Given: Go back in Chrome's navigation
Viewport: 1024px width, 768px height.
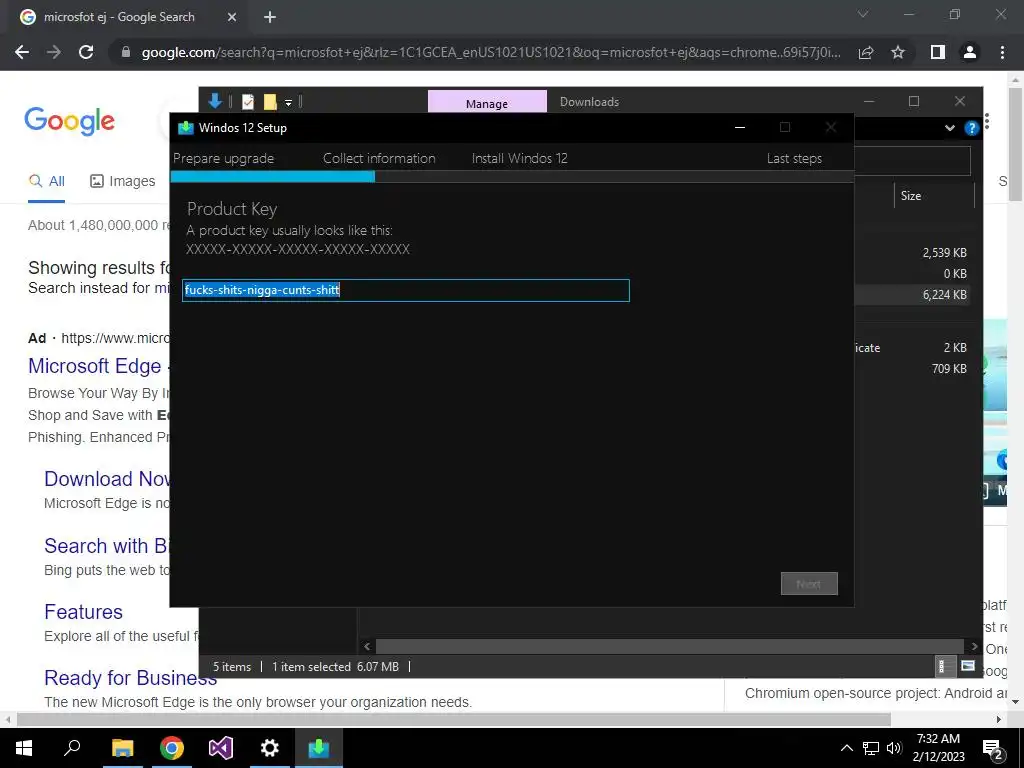Looking at the screenshot, I should (x=22, y=52).
